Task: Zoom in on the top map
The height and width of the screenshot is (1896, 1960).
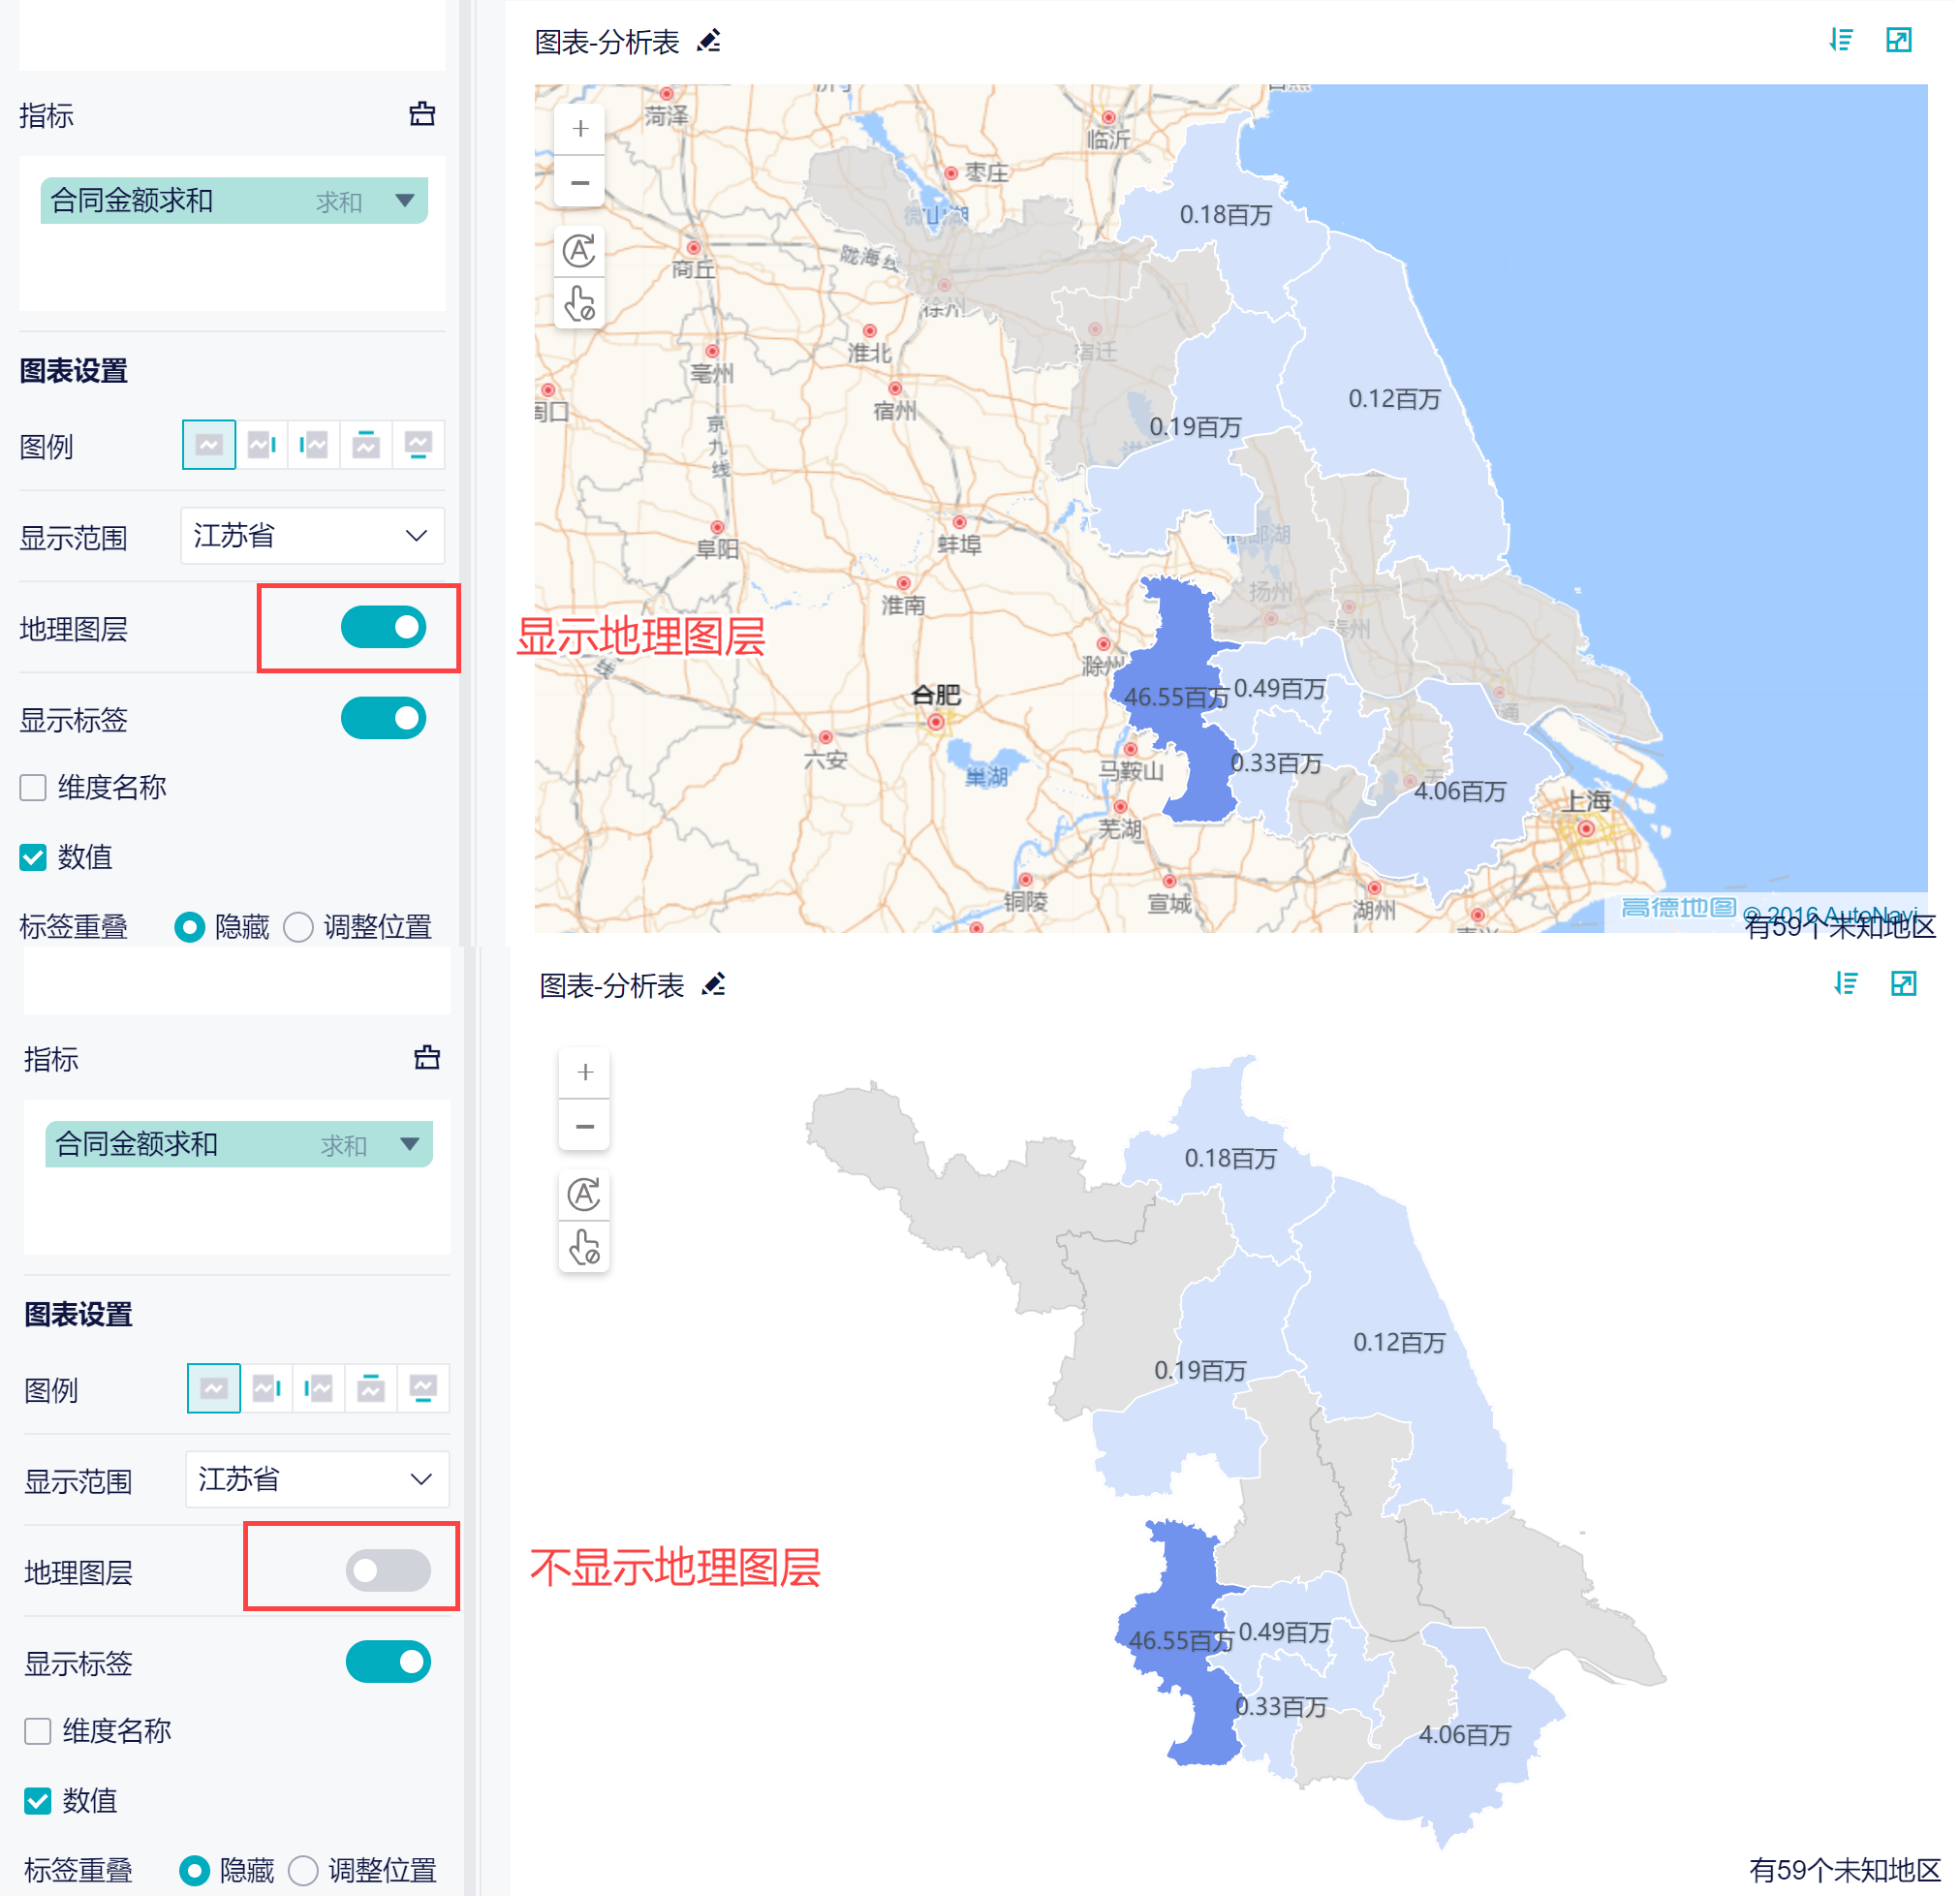Action: [580, 129]
